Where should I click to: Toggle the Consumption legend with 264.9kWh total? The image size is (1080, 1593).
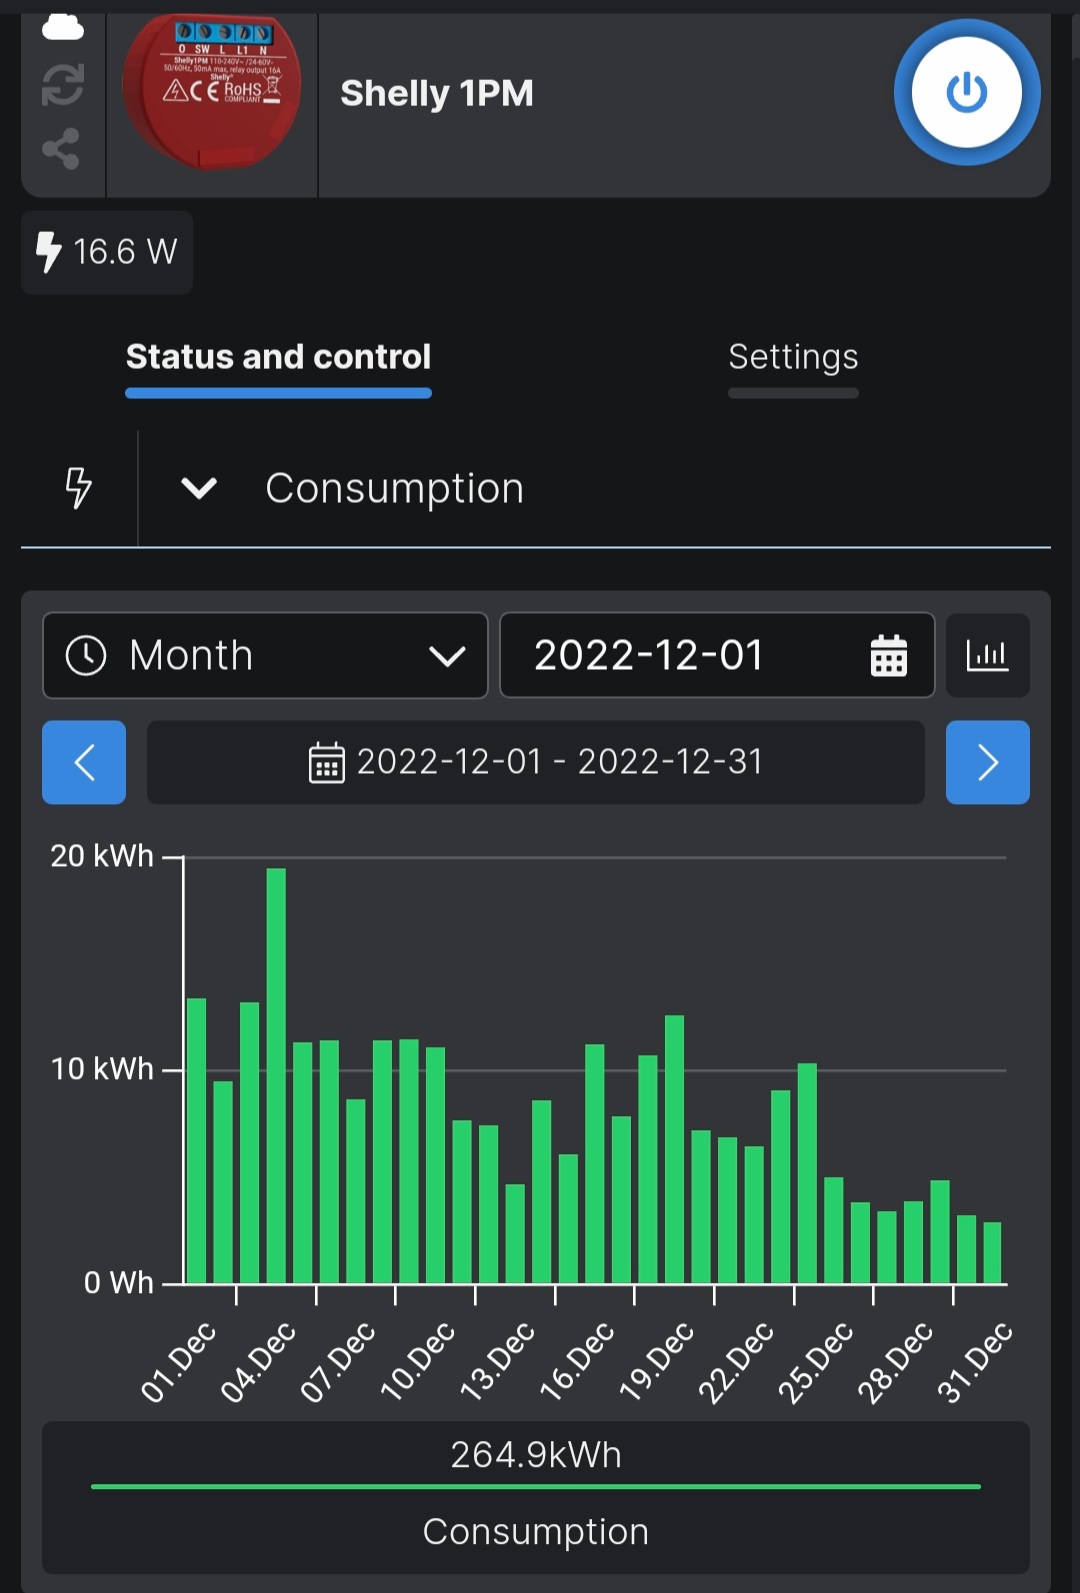point(535,1495)
